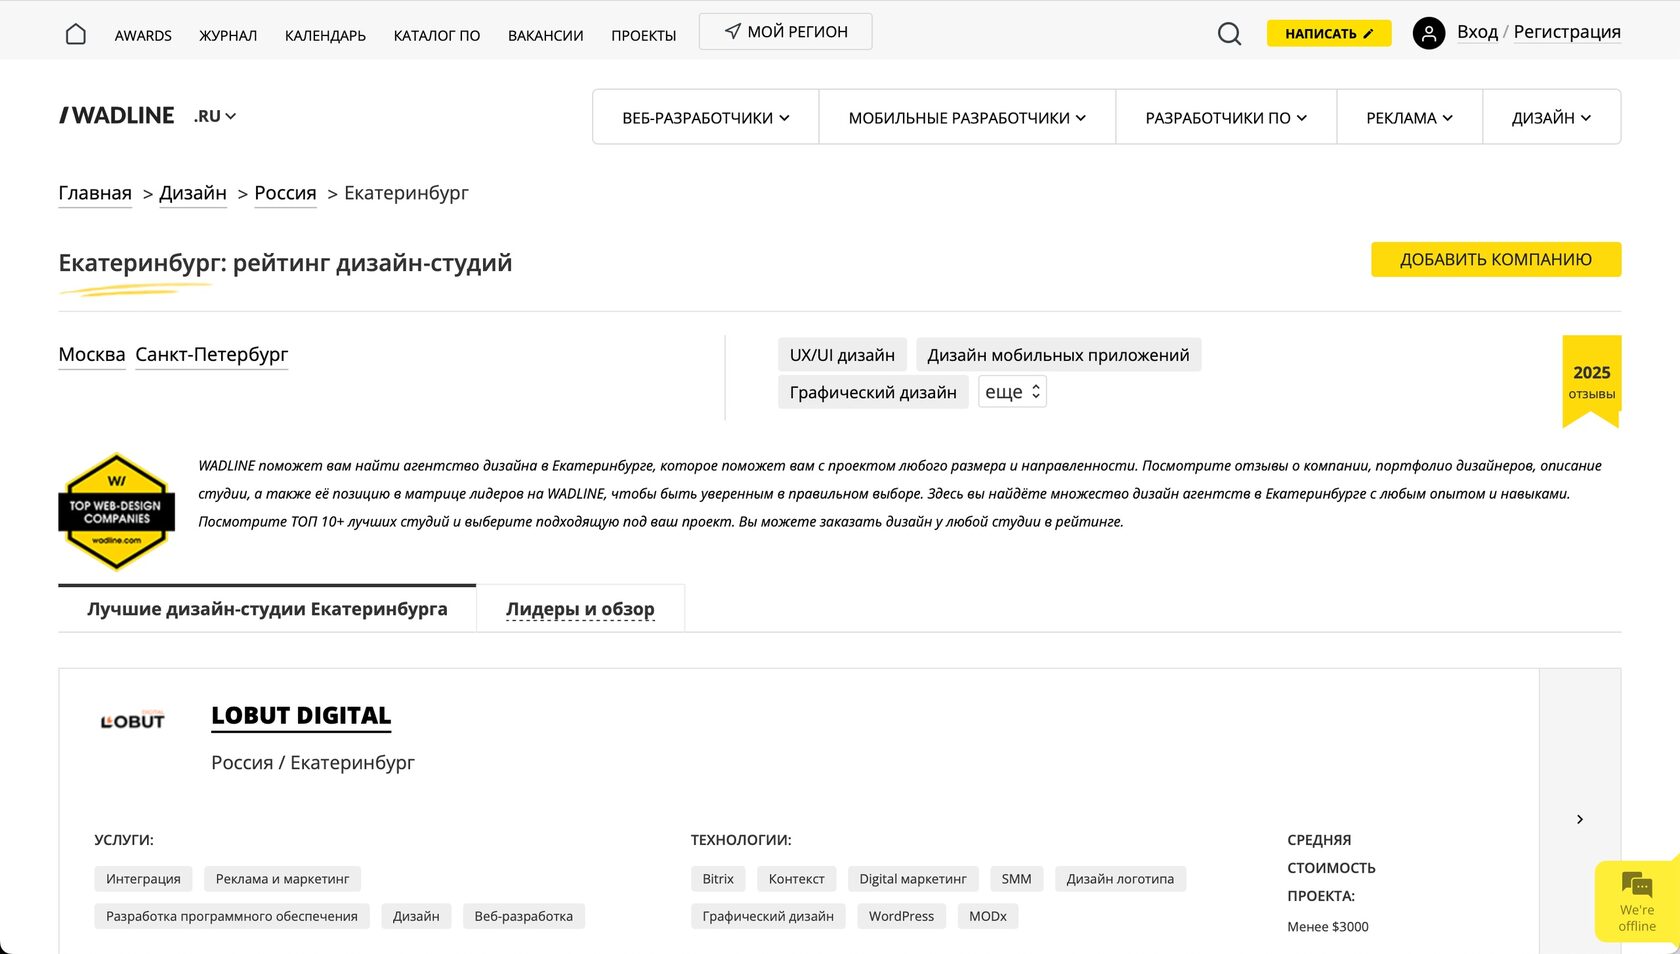Go to Россия breadcrumb
This screenshot has height=954, width=1680.
coord(285,193)
